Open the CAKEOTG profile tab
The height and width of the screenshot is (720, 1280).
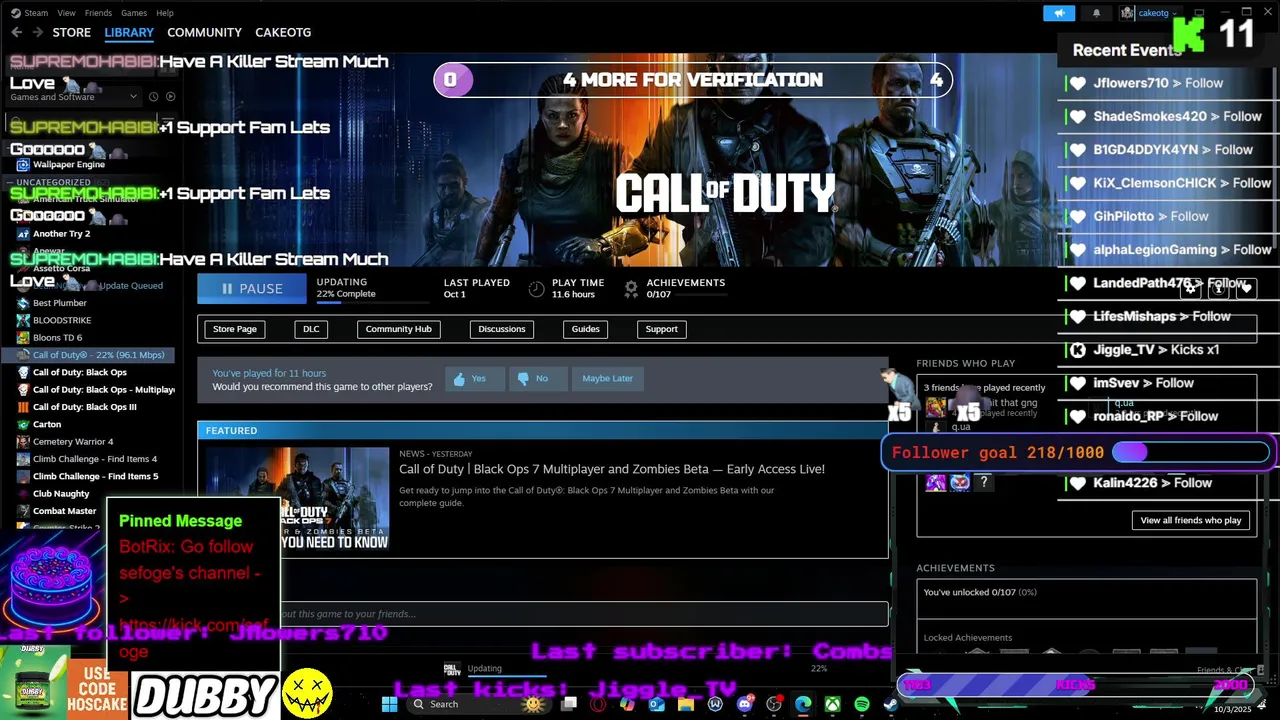283,32
